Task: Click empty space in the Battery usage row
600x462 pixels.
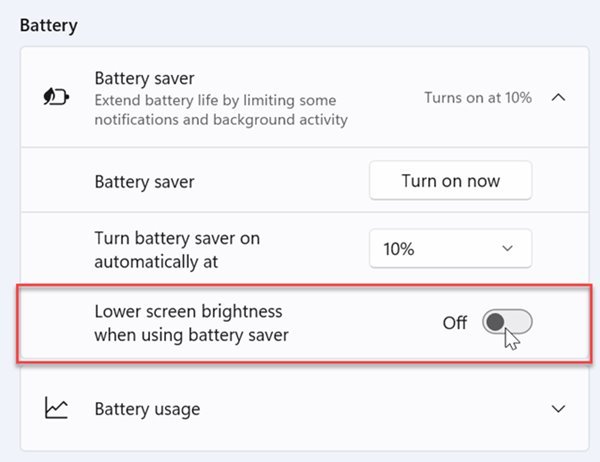Action: 364,408
